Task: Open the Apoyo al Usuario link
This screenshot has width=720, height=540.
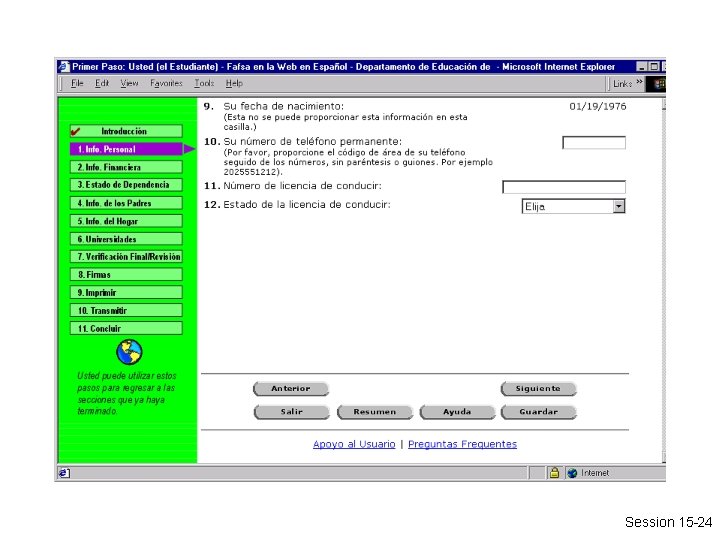Action: pos(354,444)
